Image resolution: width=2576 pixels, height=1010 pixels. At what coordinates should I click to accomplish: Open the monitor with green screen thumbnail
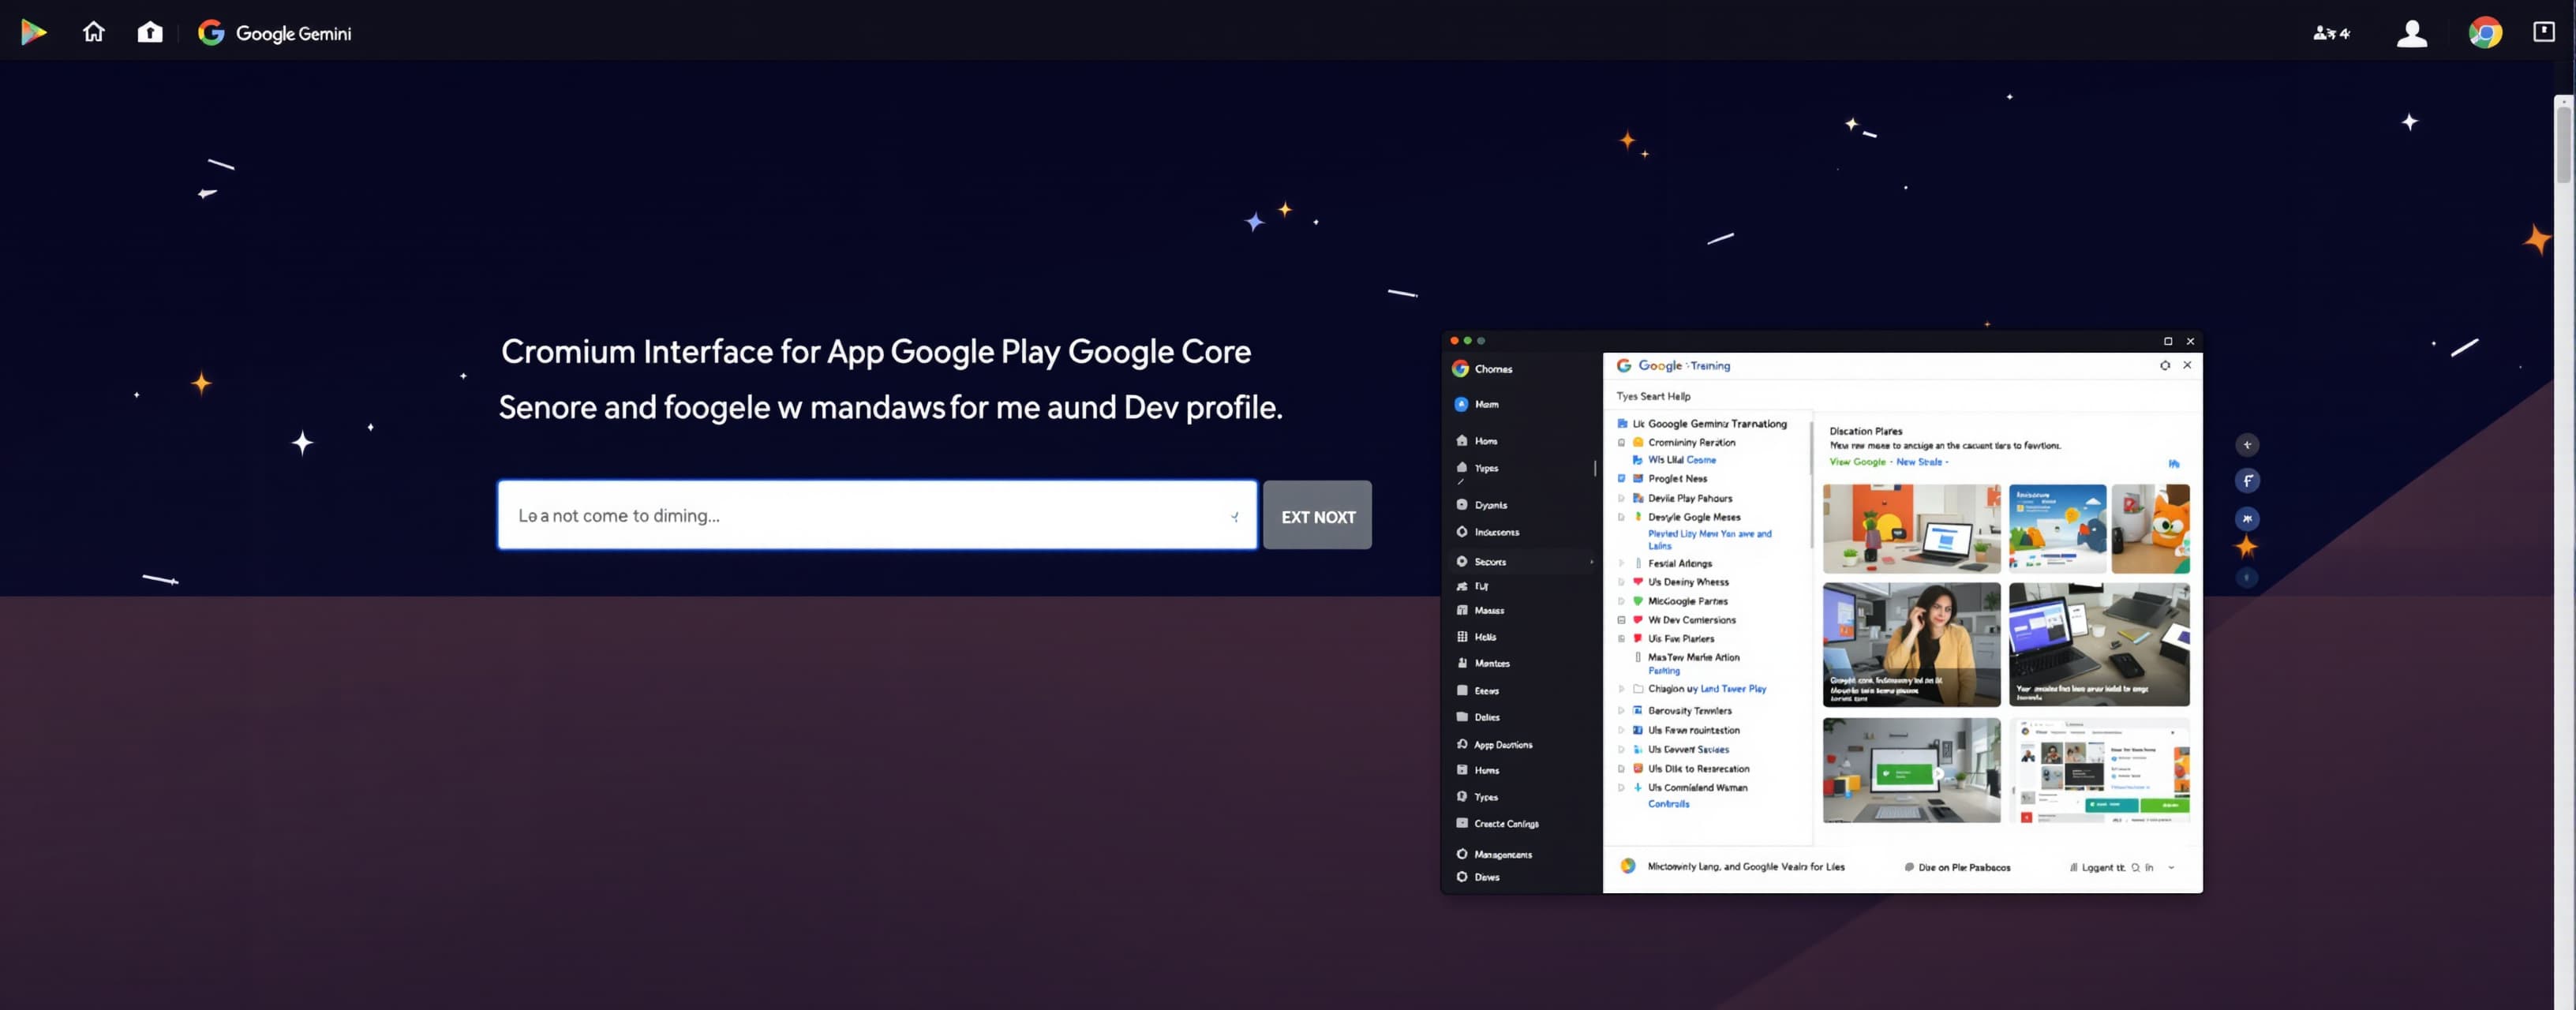[1911, 770]
